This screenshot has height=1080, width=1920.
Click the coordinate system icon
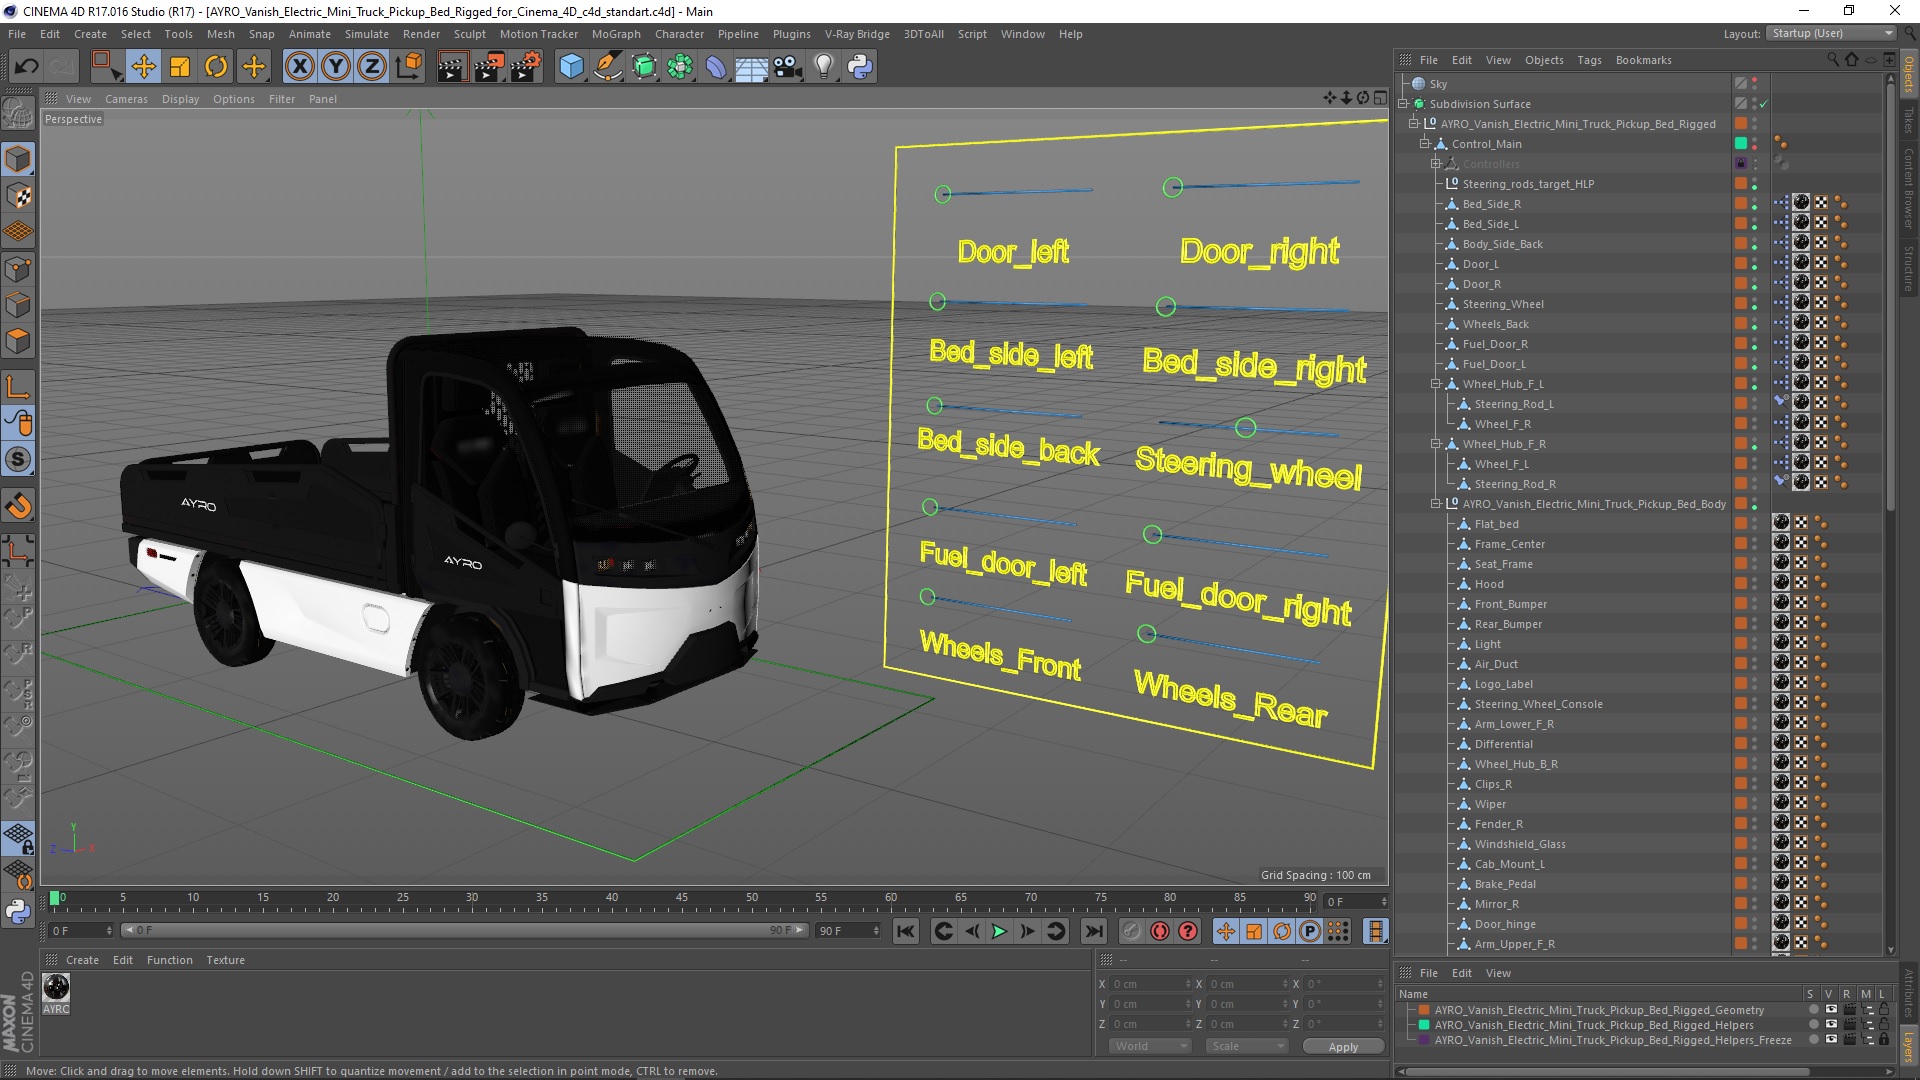coord(409,67)
